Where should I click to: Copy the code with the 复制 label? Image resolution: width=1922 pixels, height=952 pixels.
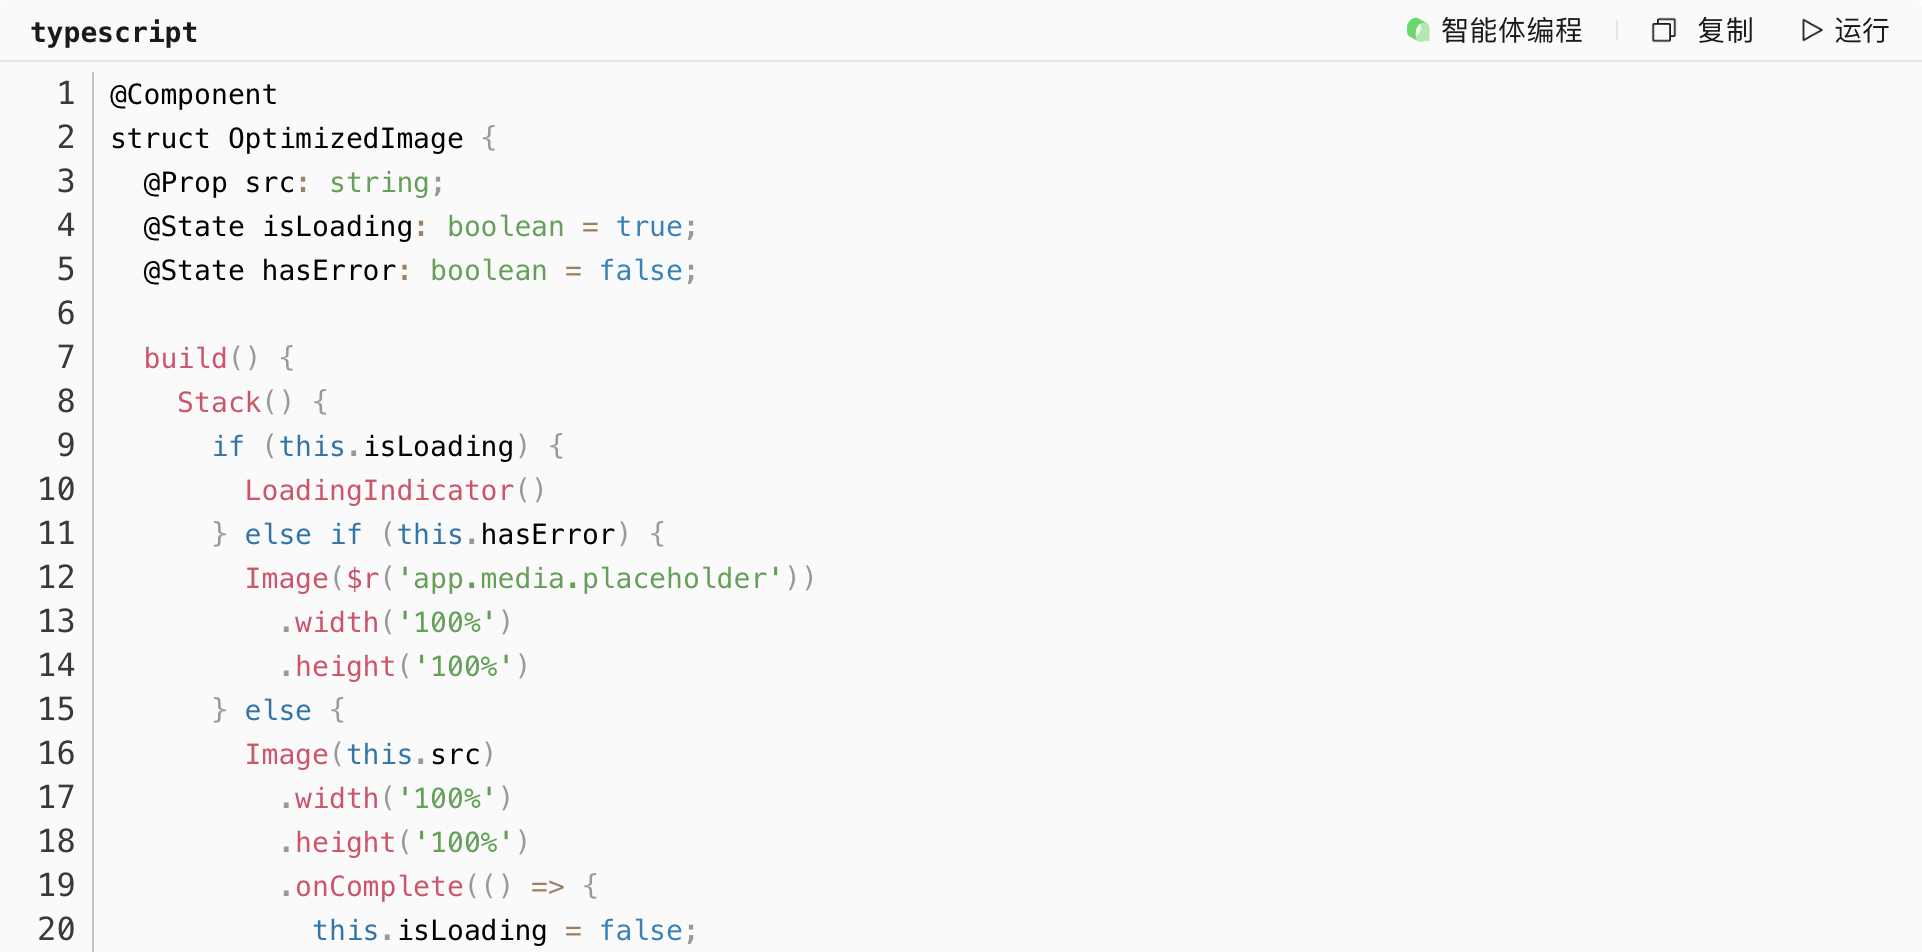[x=1725, y=31]
